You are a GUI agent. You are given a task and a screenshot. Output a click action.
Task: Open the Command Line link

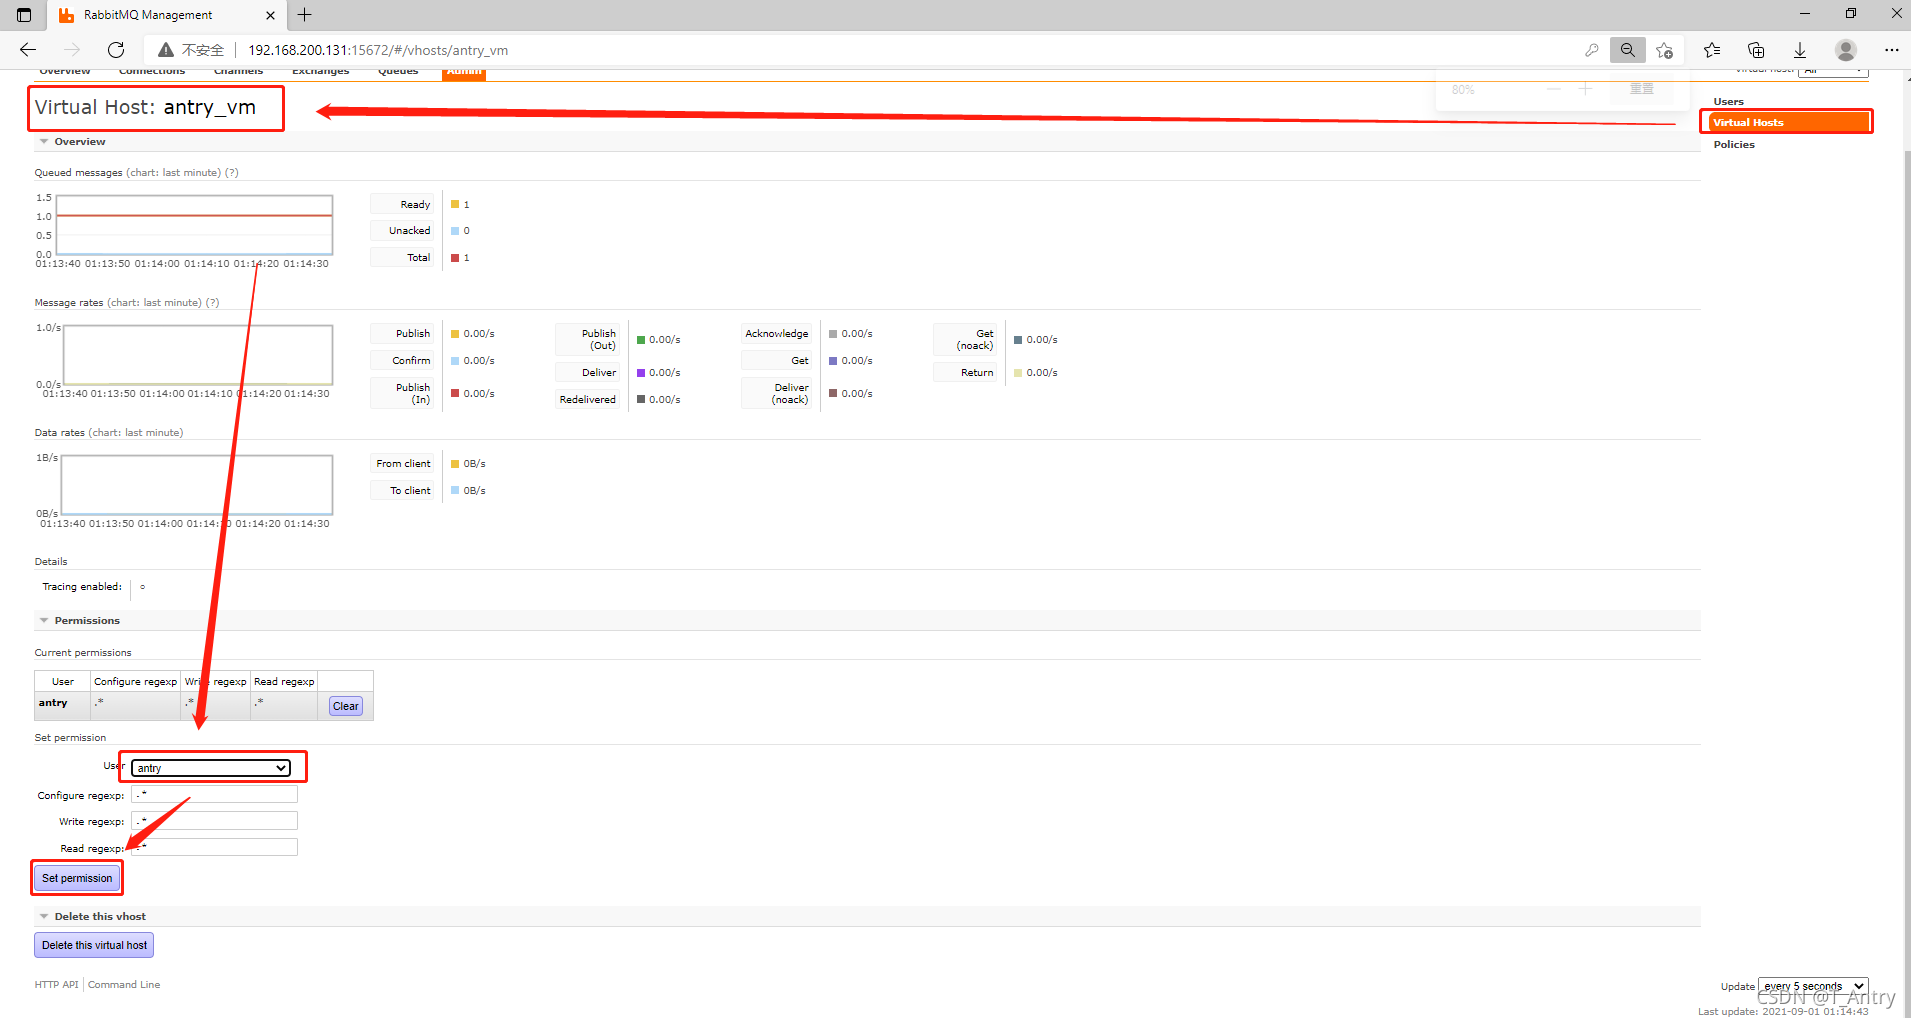[124, 985]
